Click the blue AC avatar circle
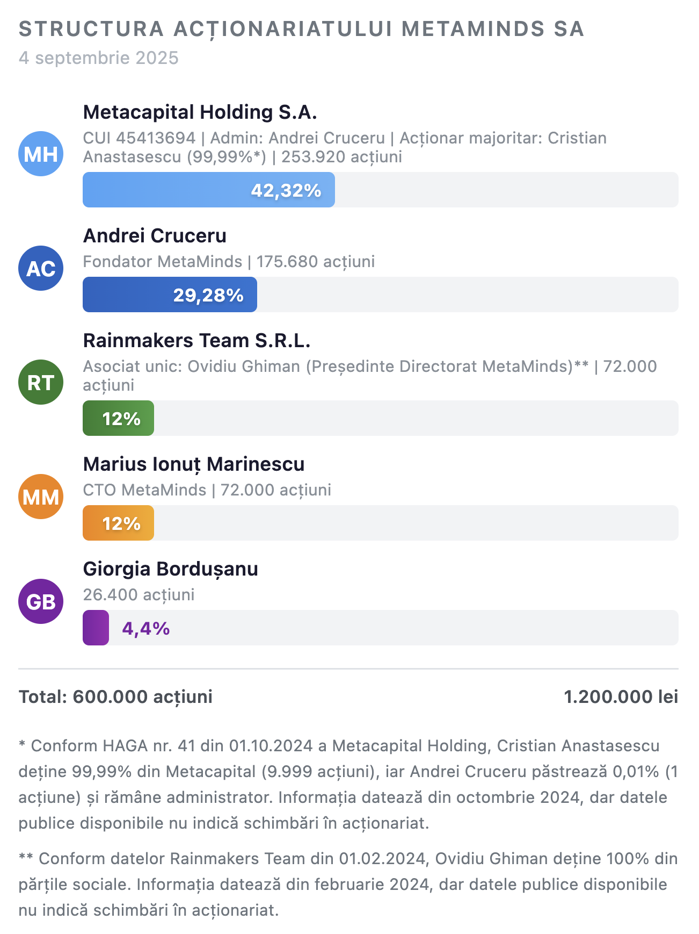Screen dimensions: 699x934 41,268
